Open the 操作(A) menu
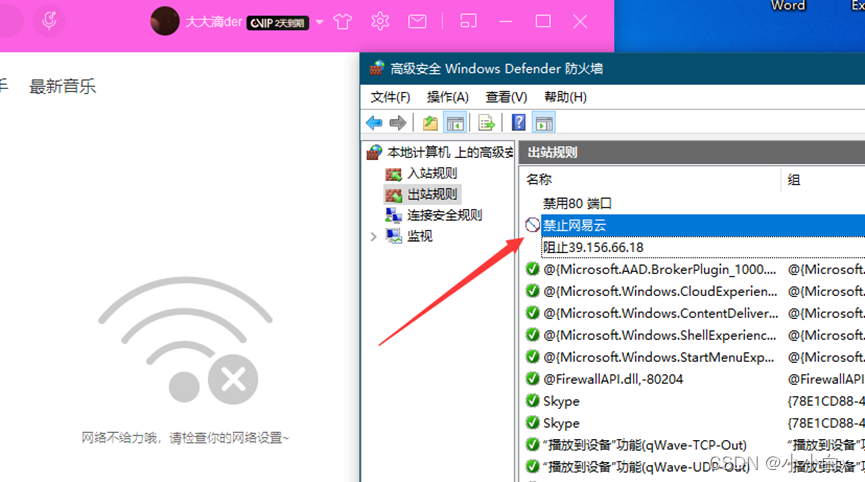The image size is (865, 482). [447, 97]
